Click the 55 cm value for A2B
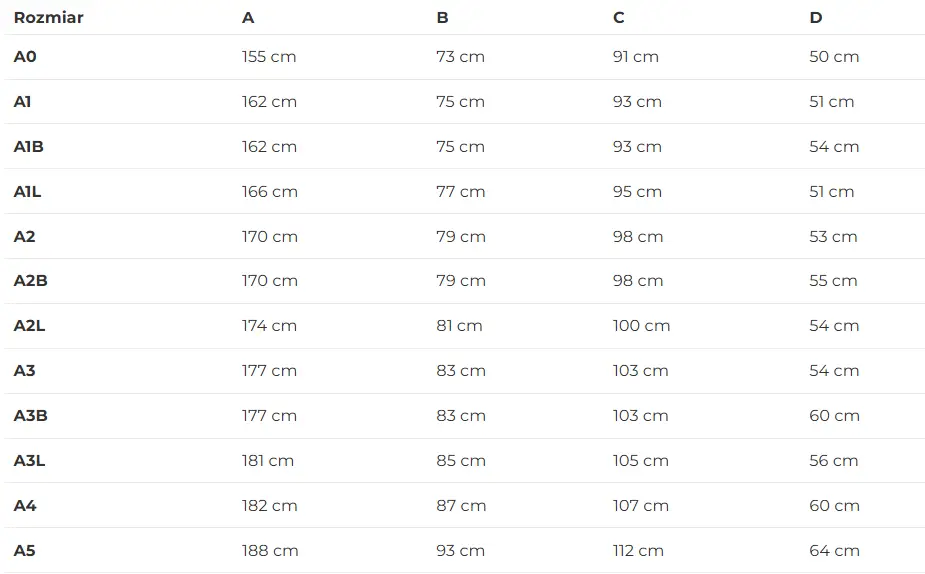Screen dimensions: 925x574 coord(833,281)
